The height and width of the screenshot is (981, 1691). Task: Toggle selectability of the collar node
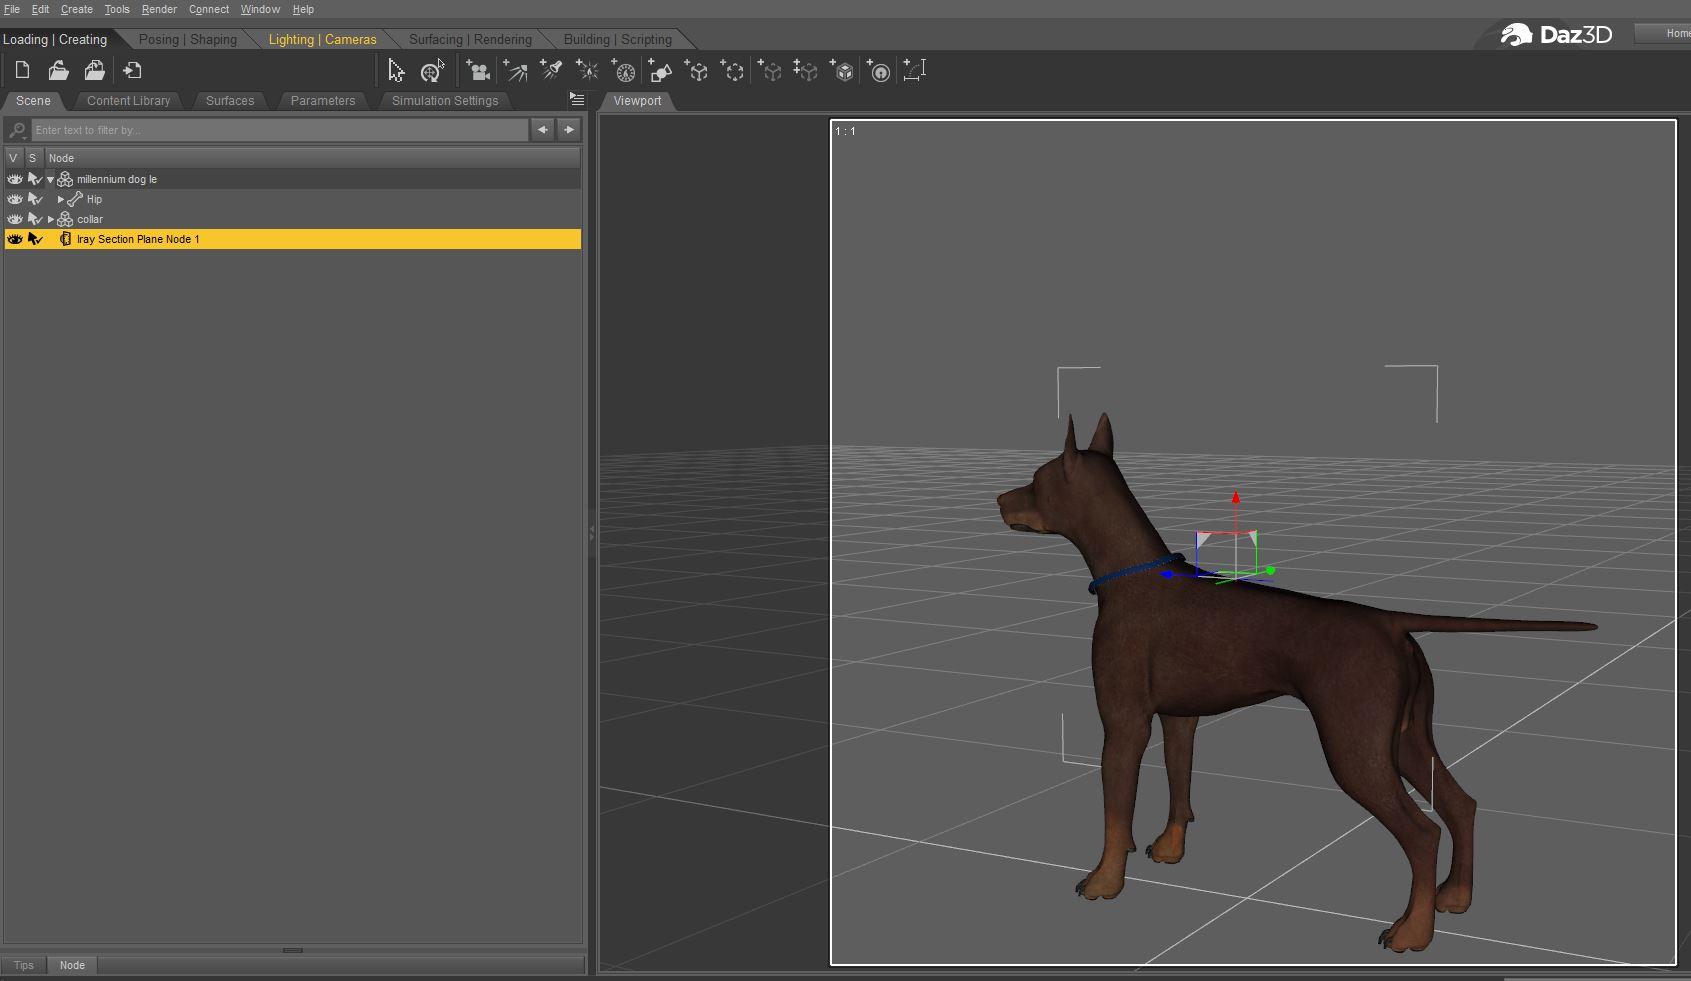35,219
